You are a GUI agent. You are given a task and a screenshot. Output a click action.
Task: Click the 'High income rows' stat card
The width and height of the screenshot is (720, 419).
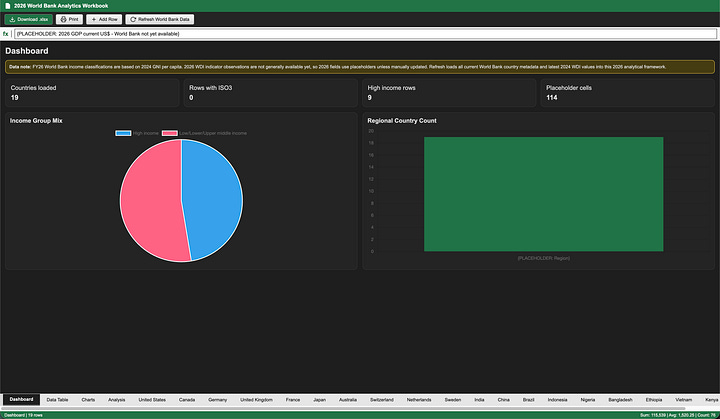(449, 93)
